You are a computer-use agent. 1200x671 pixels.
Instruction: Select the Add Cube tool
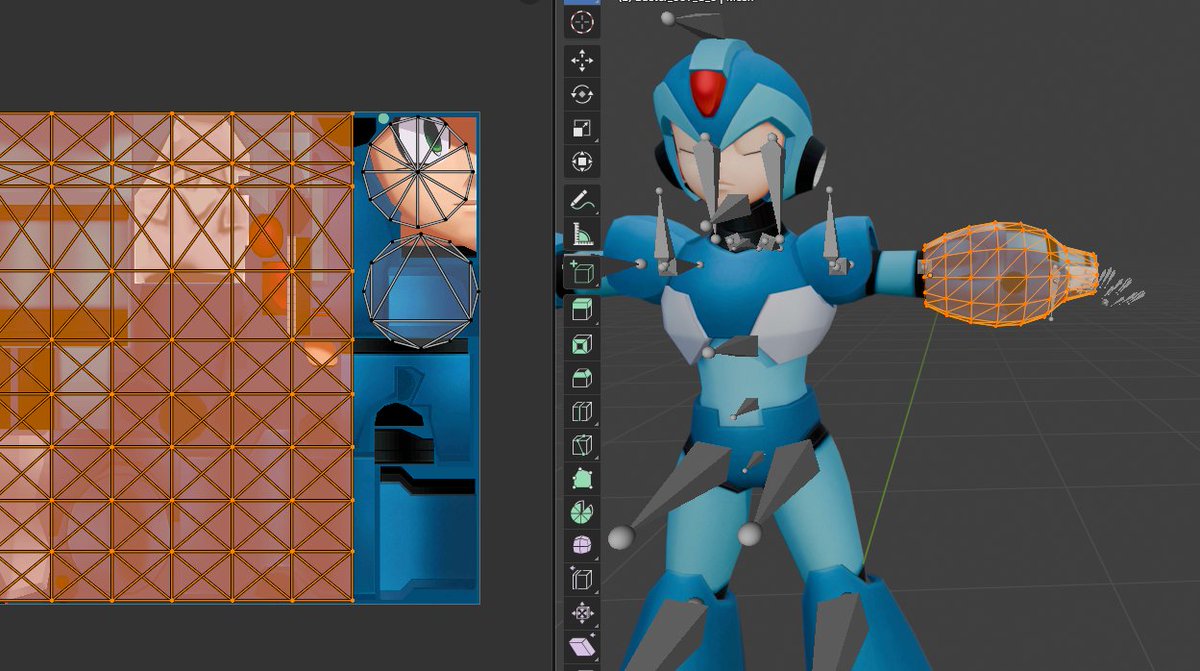(x=582, y=271)
